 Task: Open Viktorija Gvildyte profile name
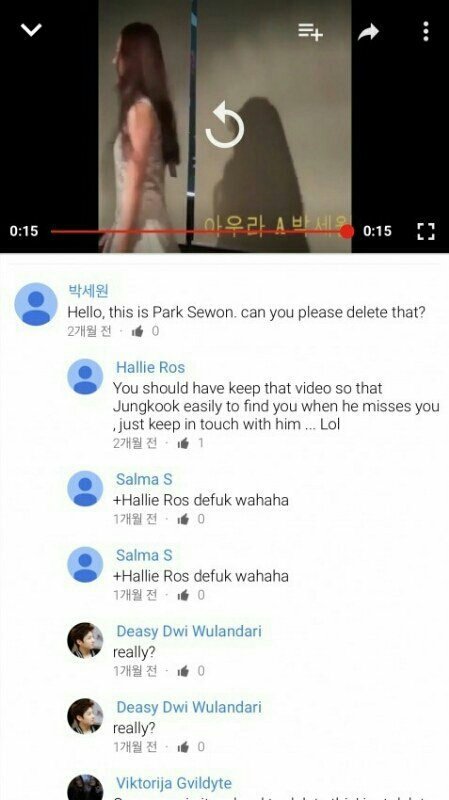click(174, 783)
